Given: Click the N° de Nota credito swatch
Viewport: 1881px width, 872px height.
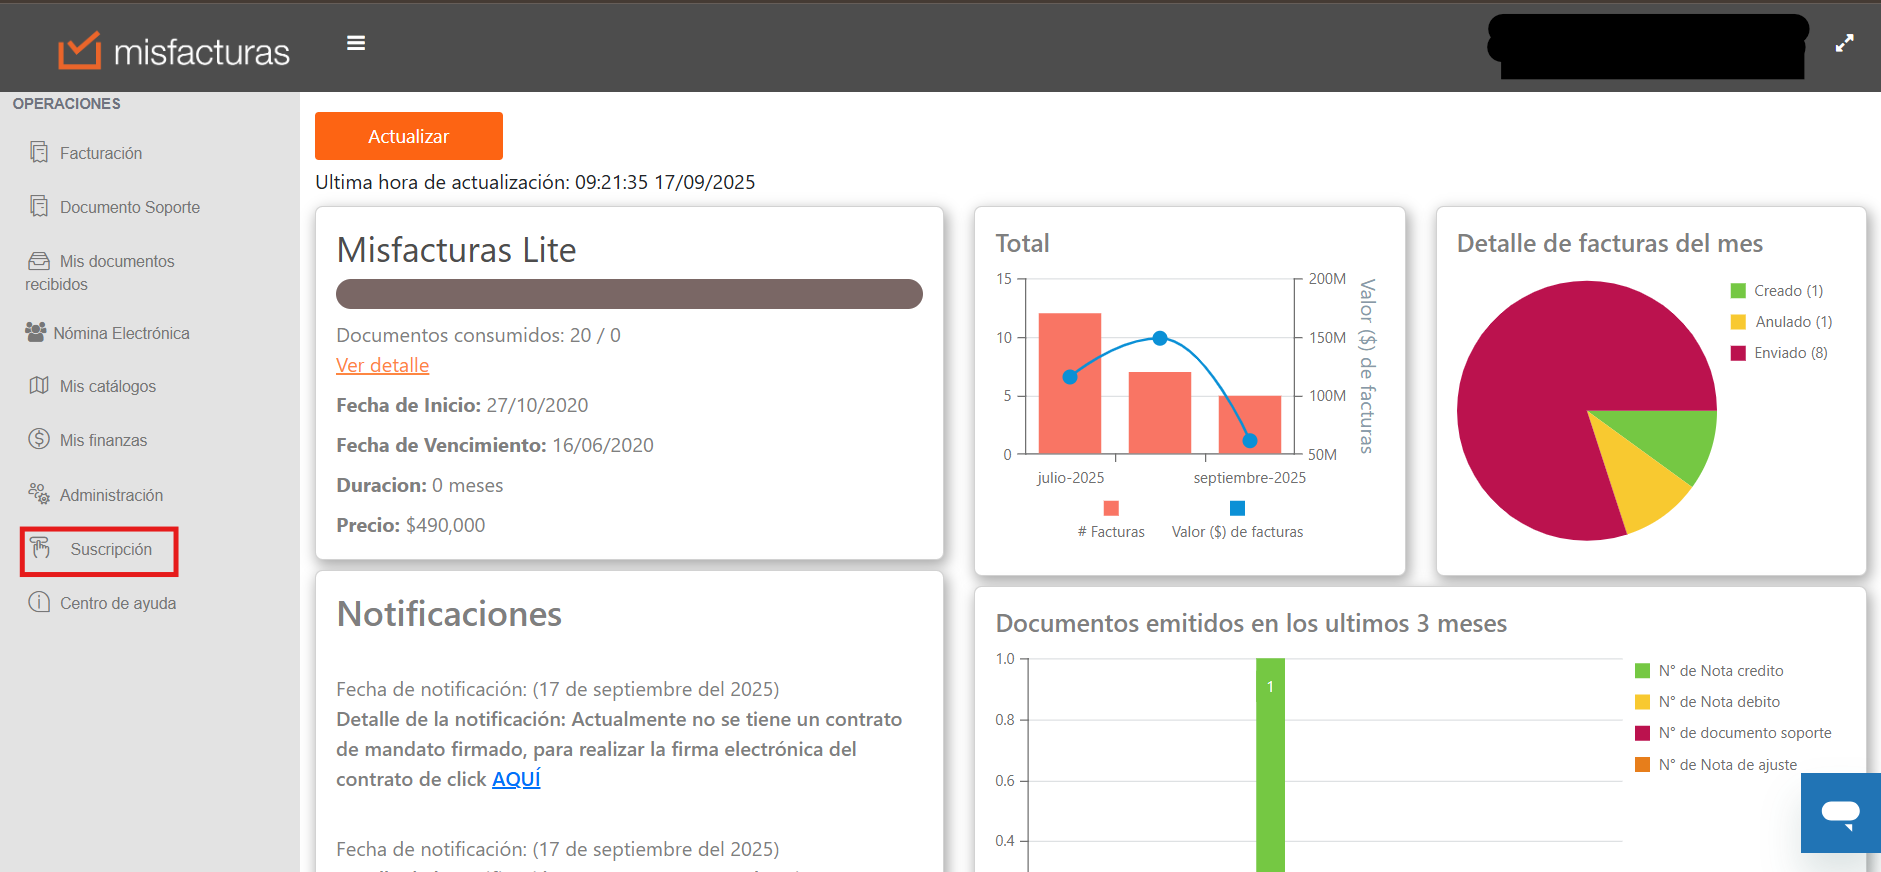Looking at the screenshot, I should [x=1642, y=671].
